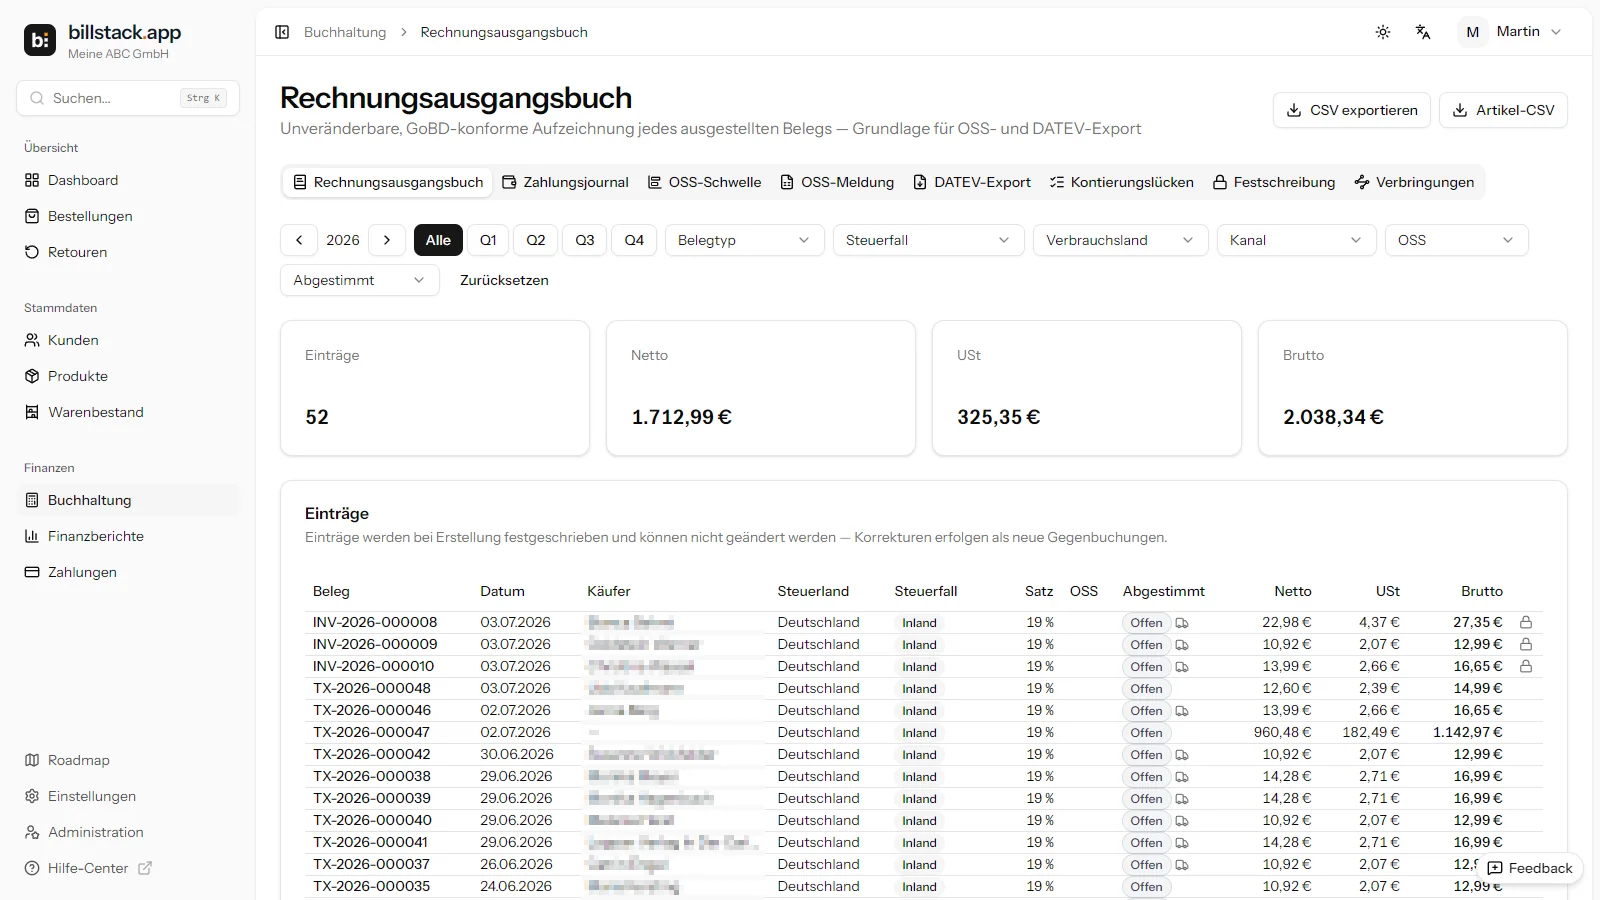
Task: Click the lock icon on row INV-2026-000008
Action: click(1526, 622)
